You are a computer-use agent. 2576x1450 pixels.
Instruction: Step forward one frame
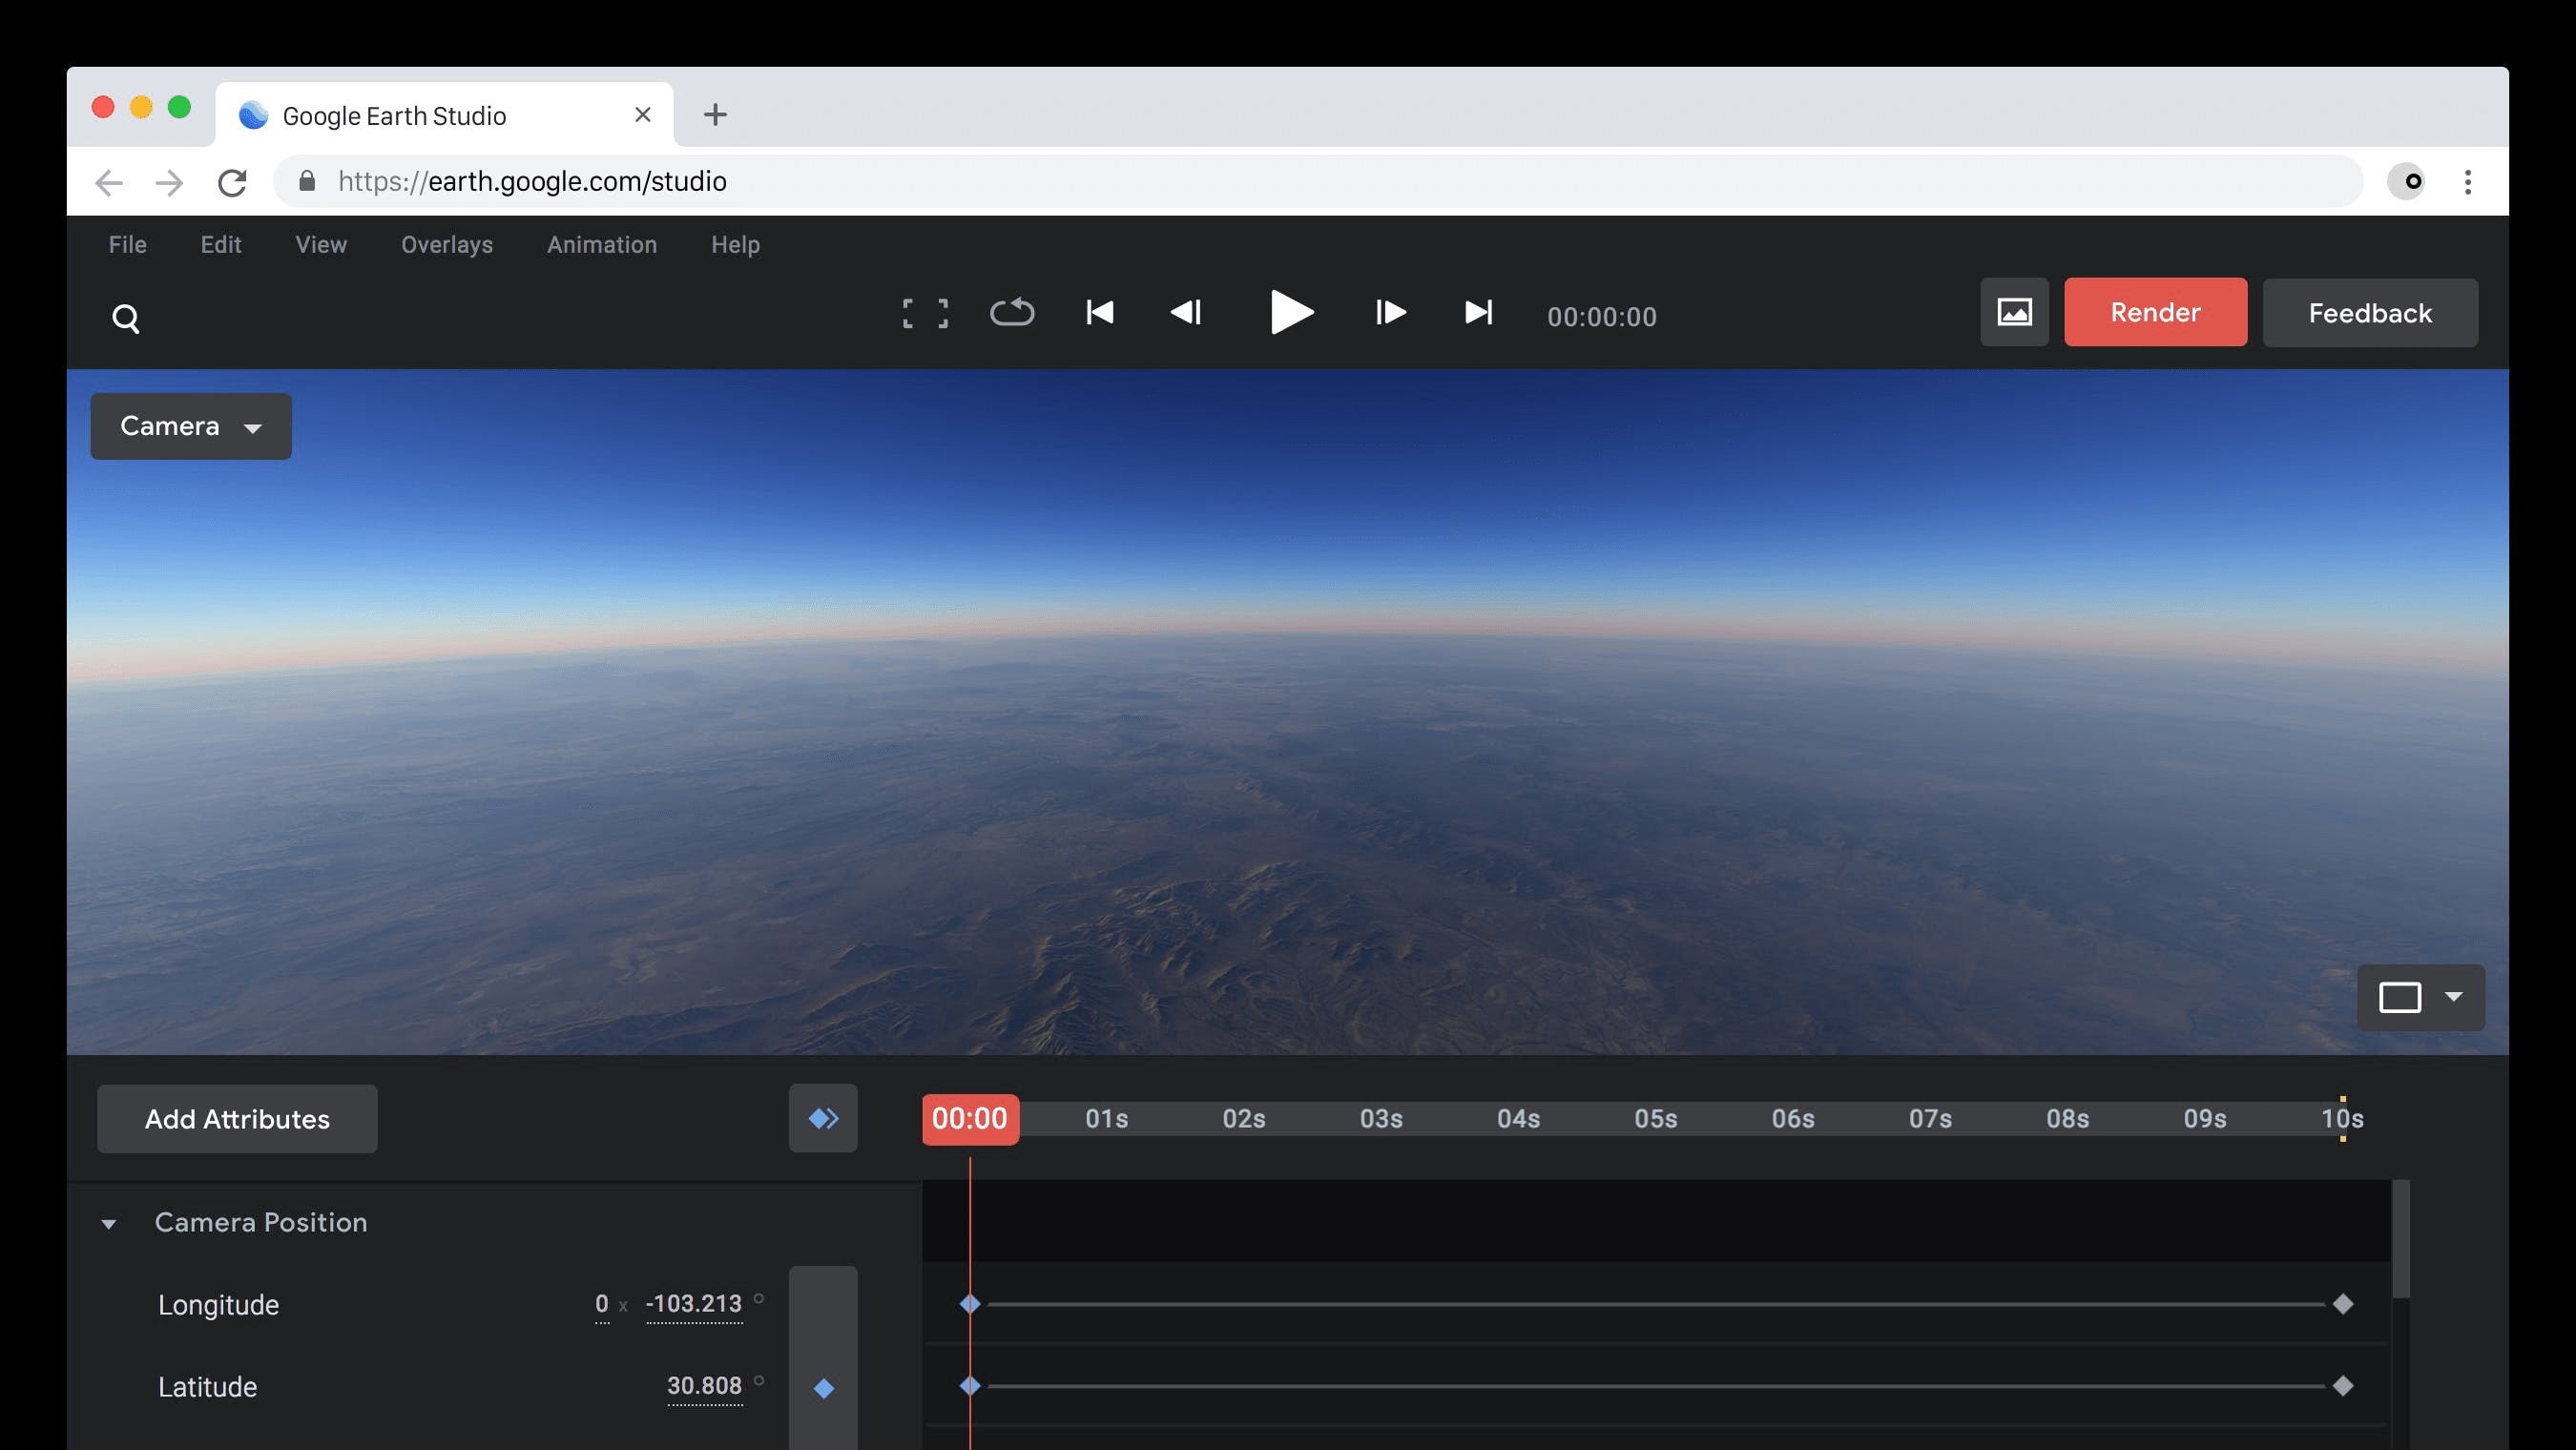(1390, 313)
